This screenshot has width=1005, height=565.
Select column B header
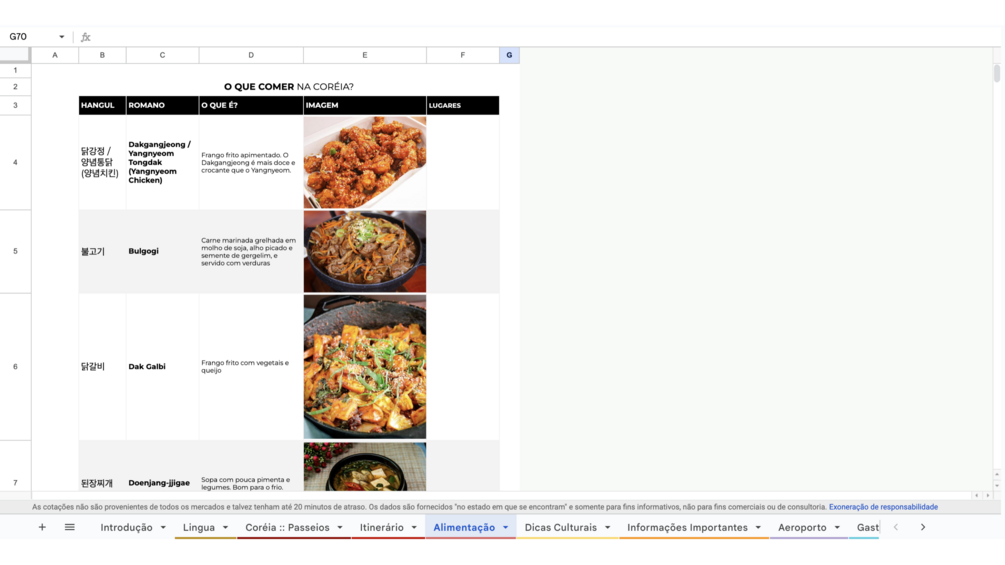[103, 55]
